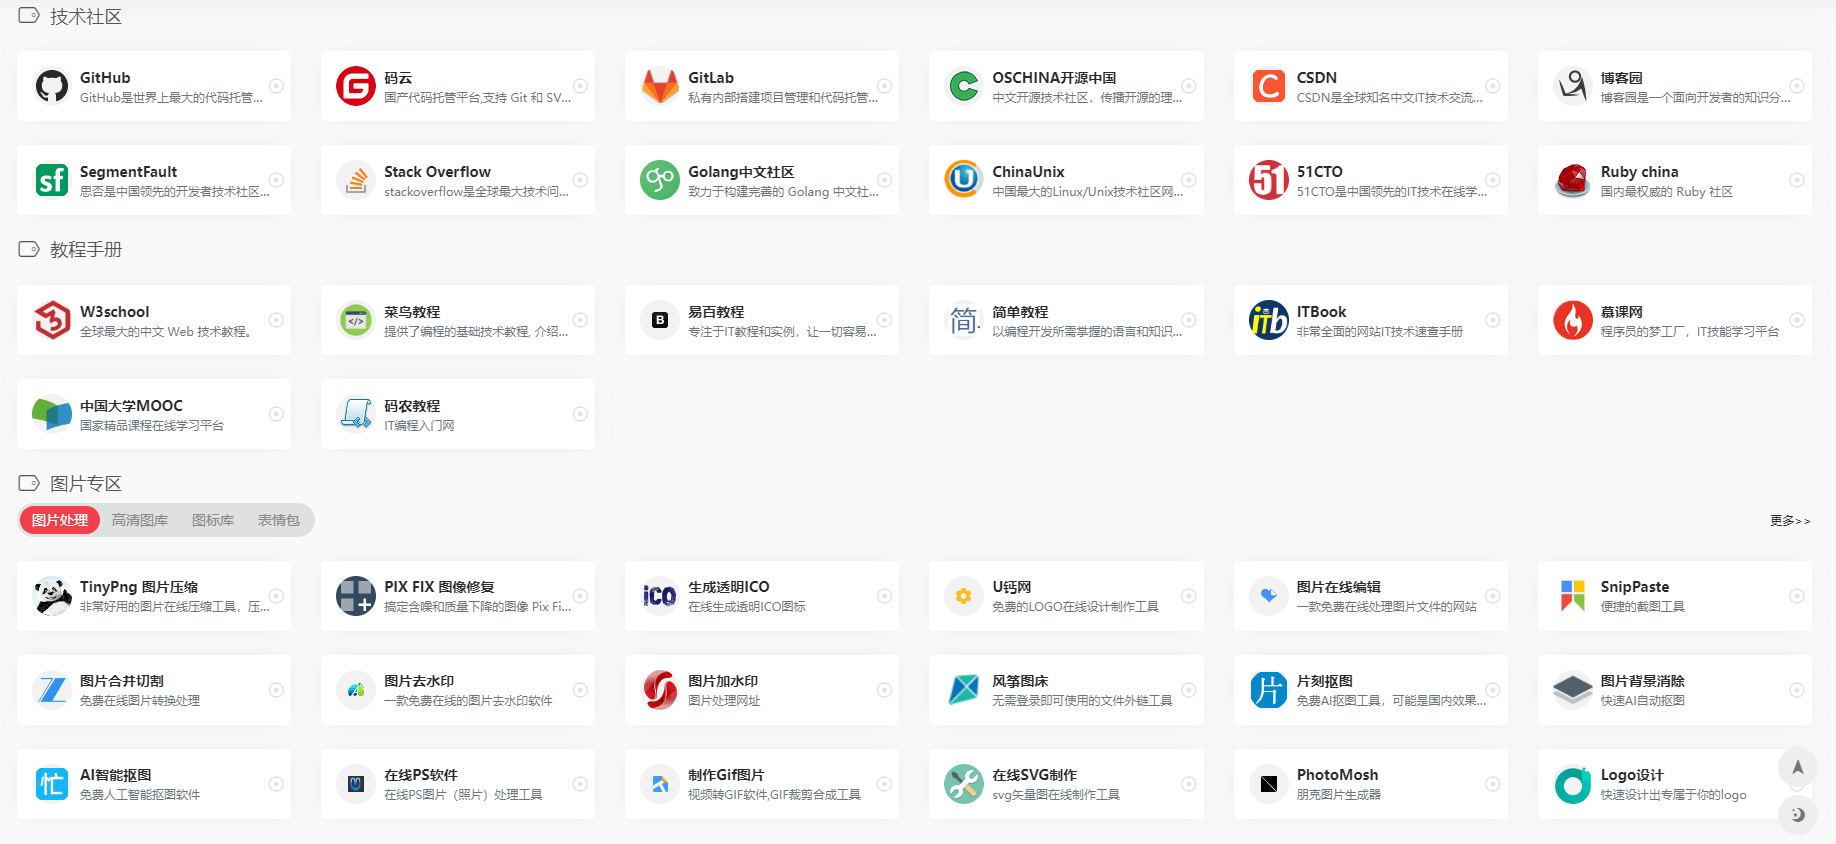The image size is (1836, 844).
Task: Click the 风筝图床 kite icon
Action: [964, 690]
